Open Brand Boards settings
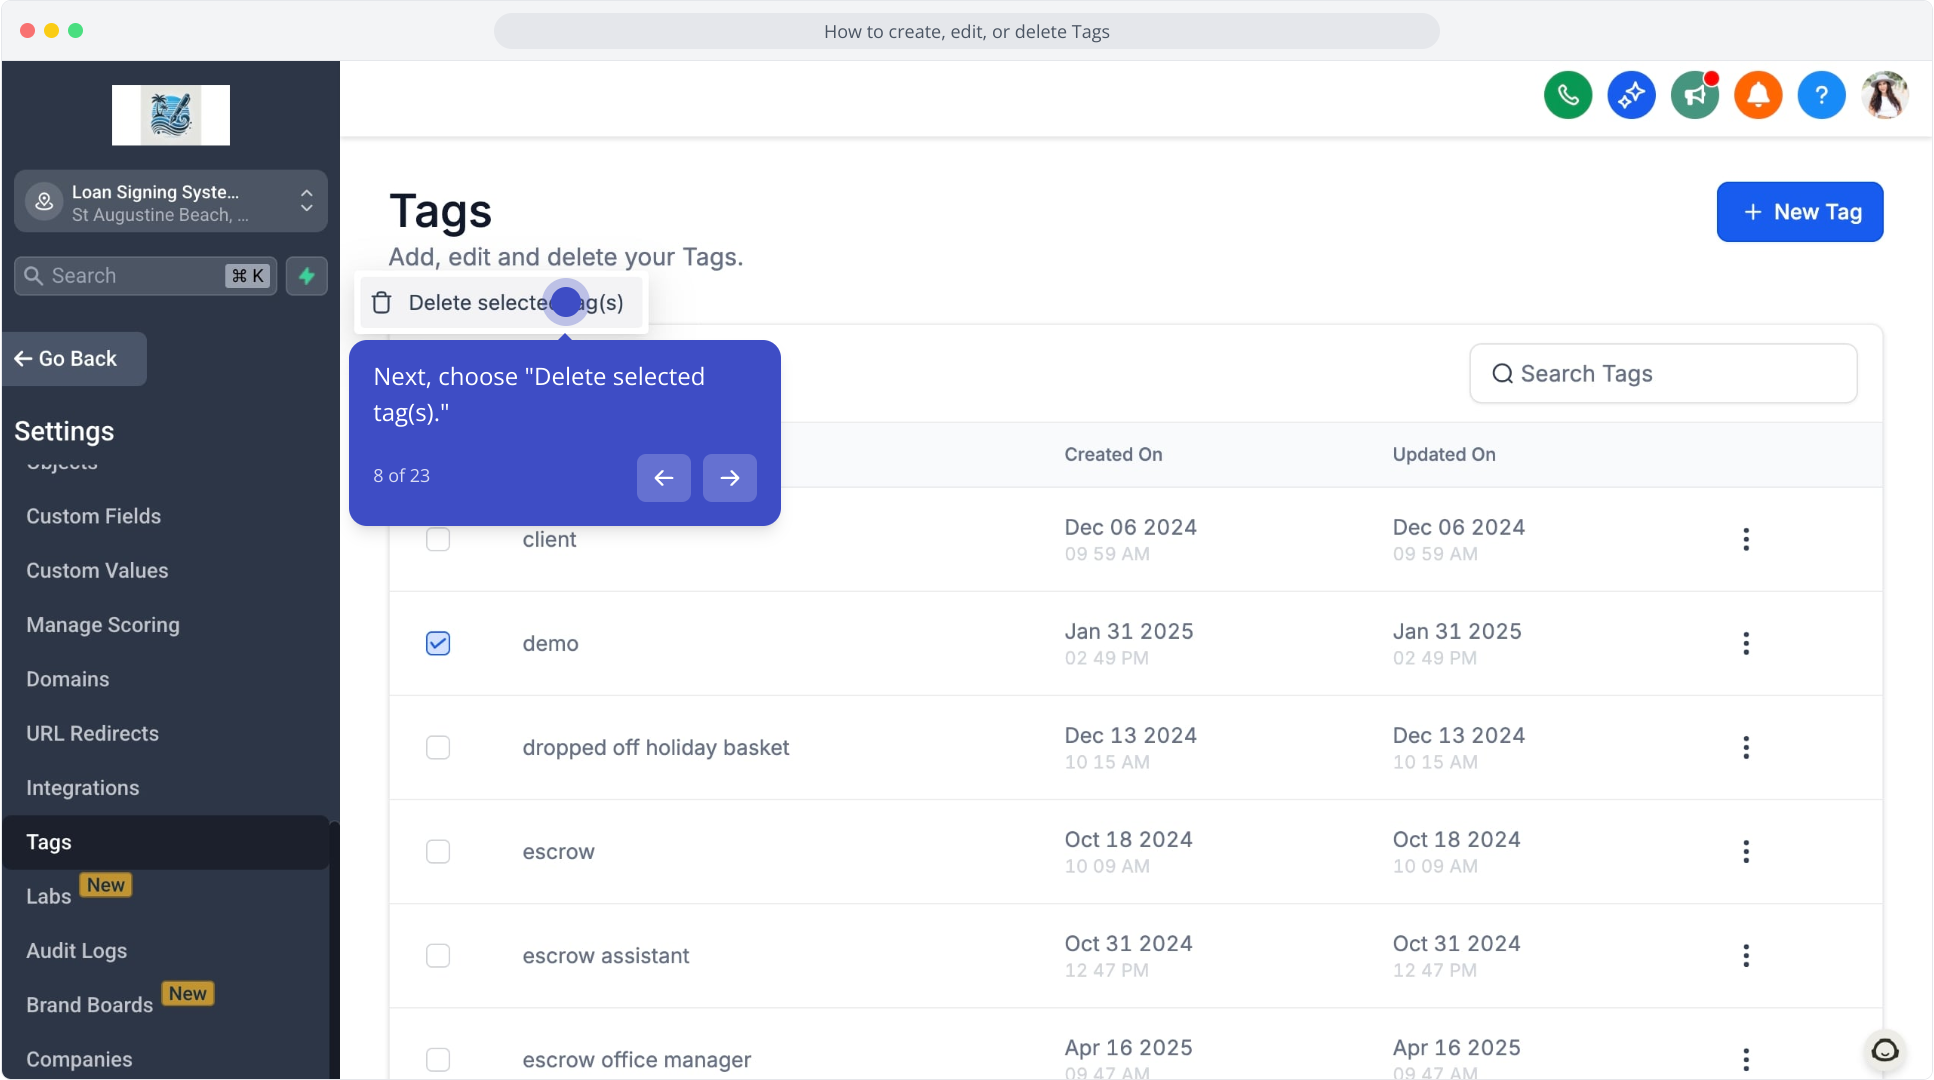 coord(90,1005)
